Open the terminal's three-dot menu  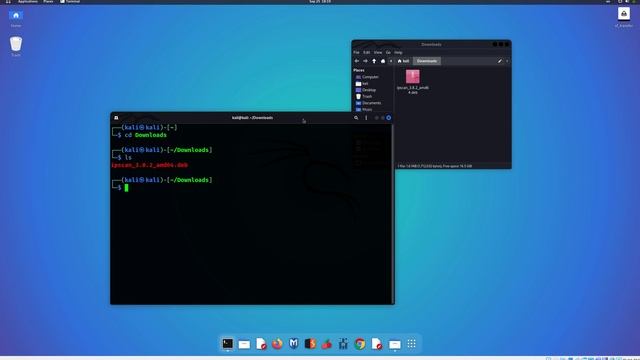[x=366, y=118]
